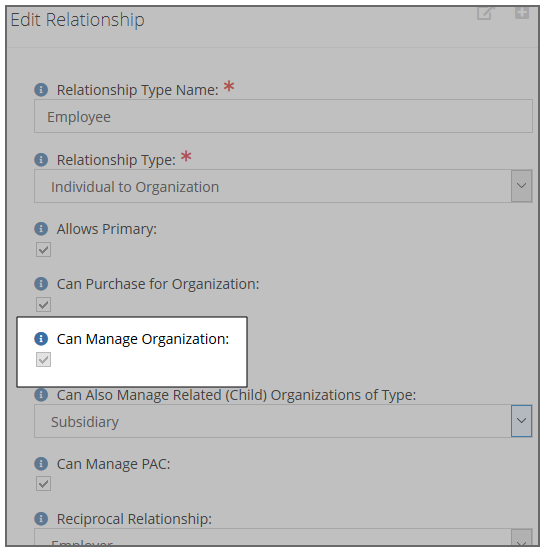Click info icon next to Relationship Type label
Screen dimensions: 545x552
click(41, 159)
